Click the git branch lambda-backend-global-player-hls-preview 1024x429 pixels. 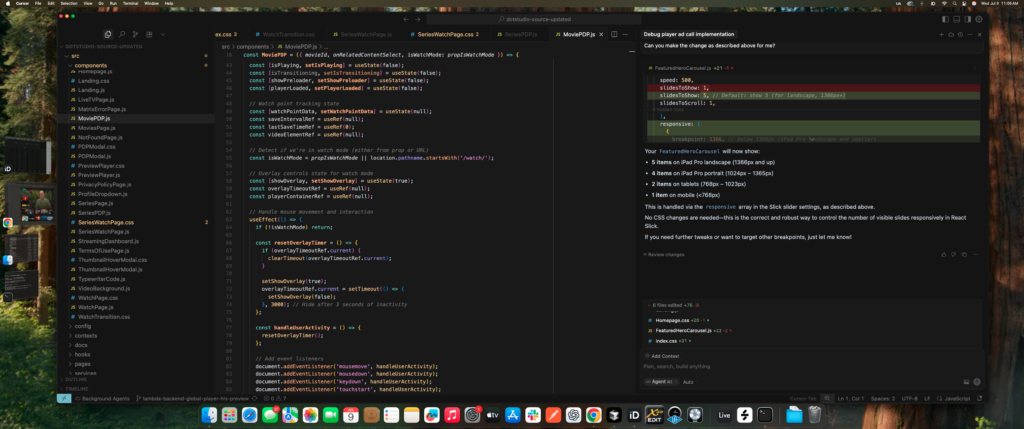192,398
